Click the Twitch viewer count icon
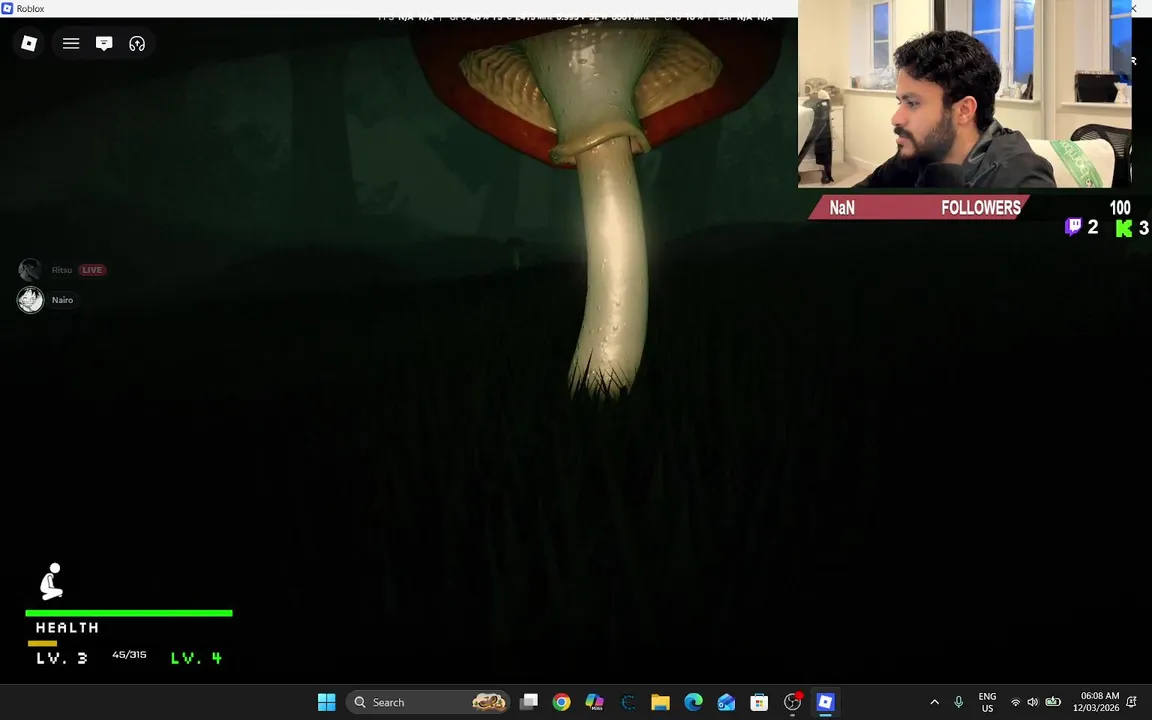This screenshot has height=720, width=1152. tap(1073, 227)
